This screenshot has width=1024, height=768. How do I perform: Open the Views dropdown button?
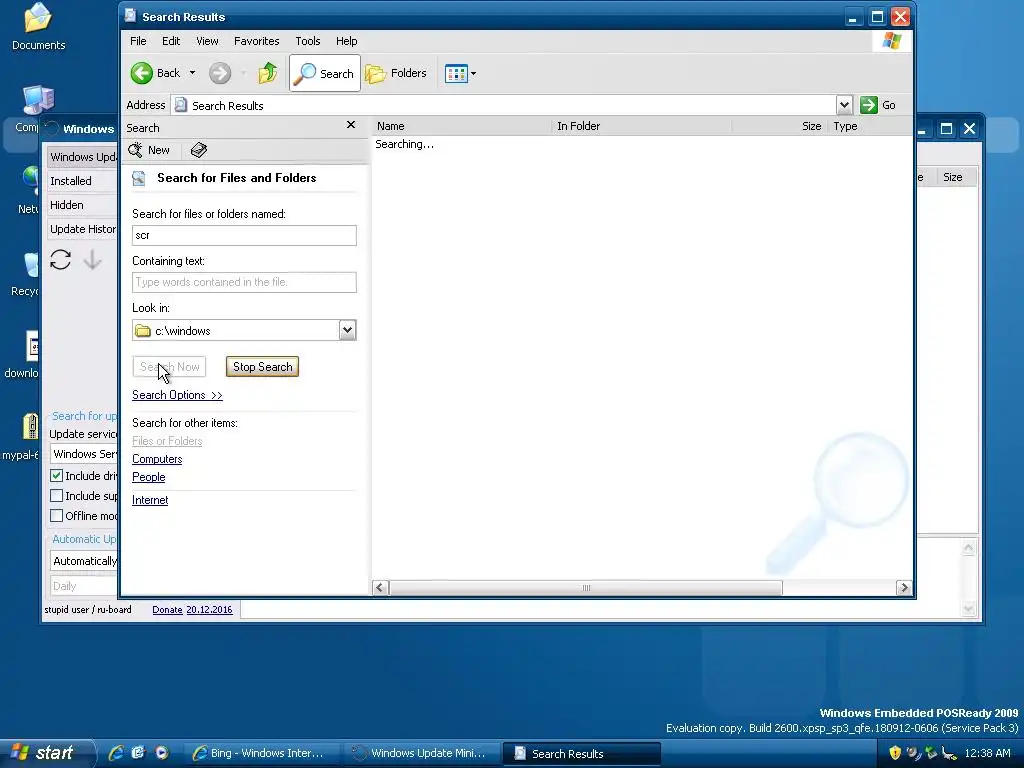click(460, 73)
